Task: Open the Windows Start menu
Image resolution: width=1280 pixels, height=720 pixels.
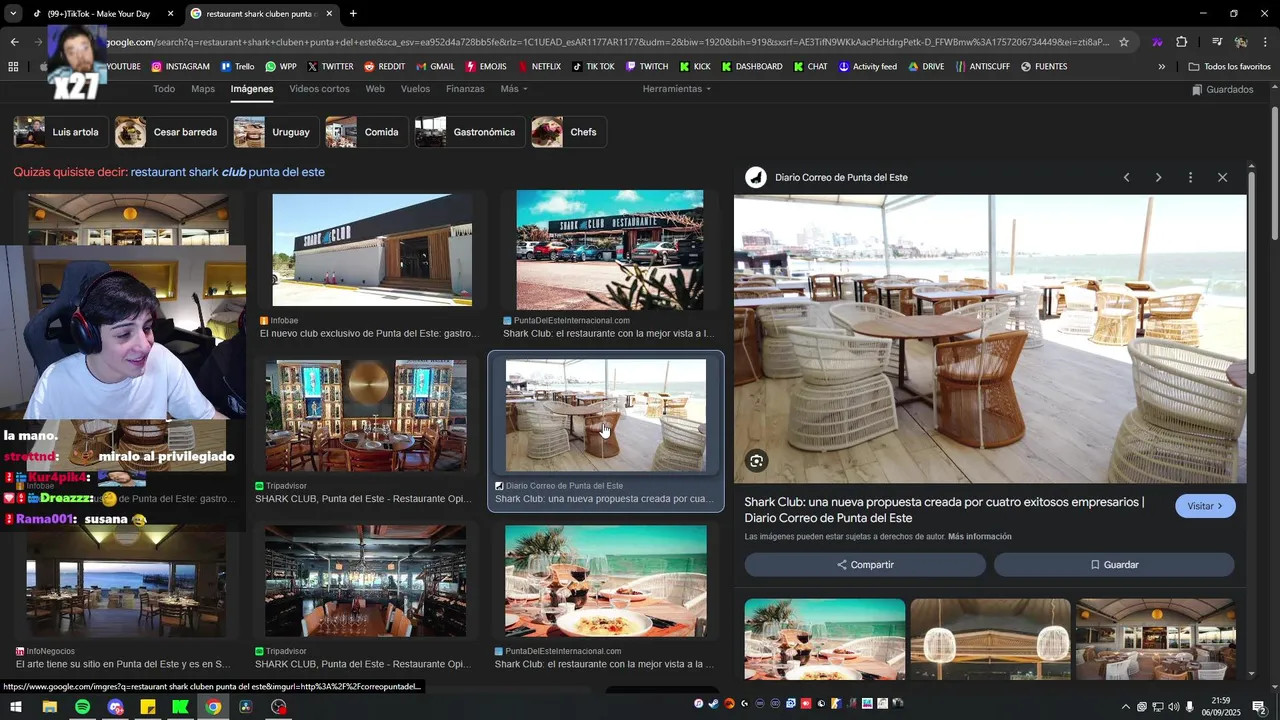Action: click(x=15, y=707)
